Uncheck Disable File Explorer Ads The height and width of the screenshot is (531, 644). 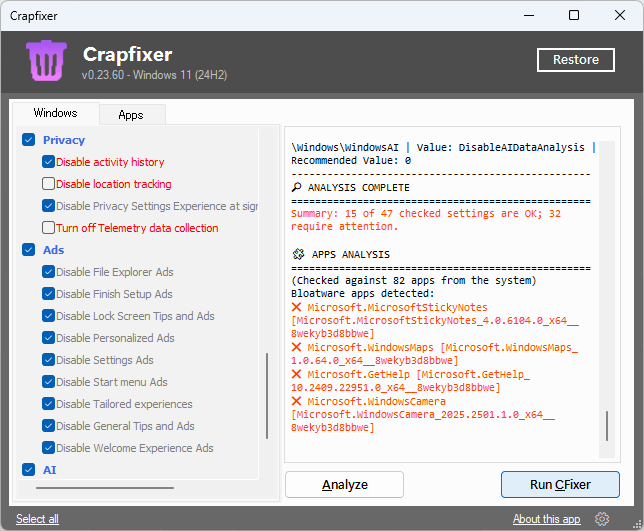coord(48,271)
